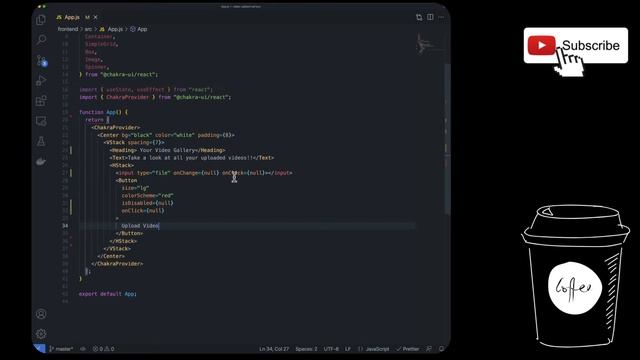Screen dimensions: 640x360
Task: Open the Extensions view
Action: point(41,101)
